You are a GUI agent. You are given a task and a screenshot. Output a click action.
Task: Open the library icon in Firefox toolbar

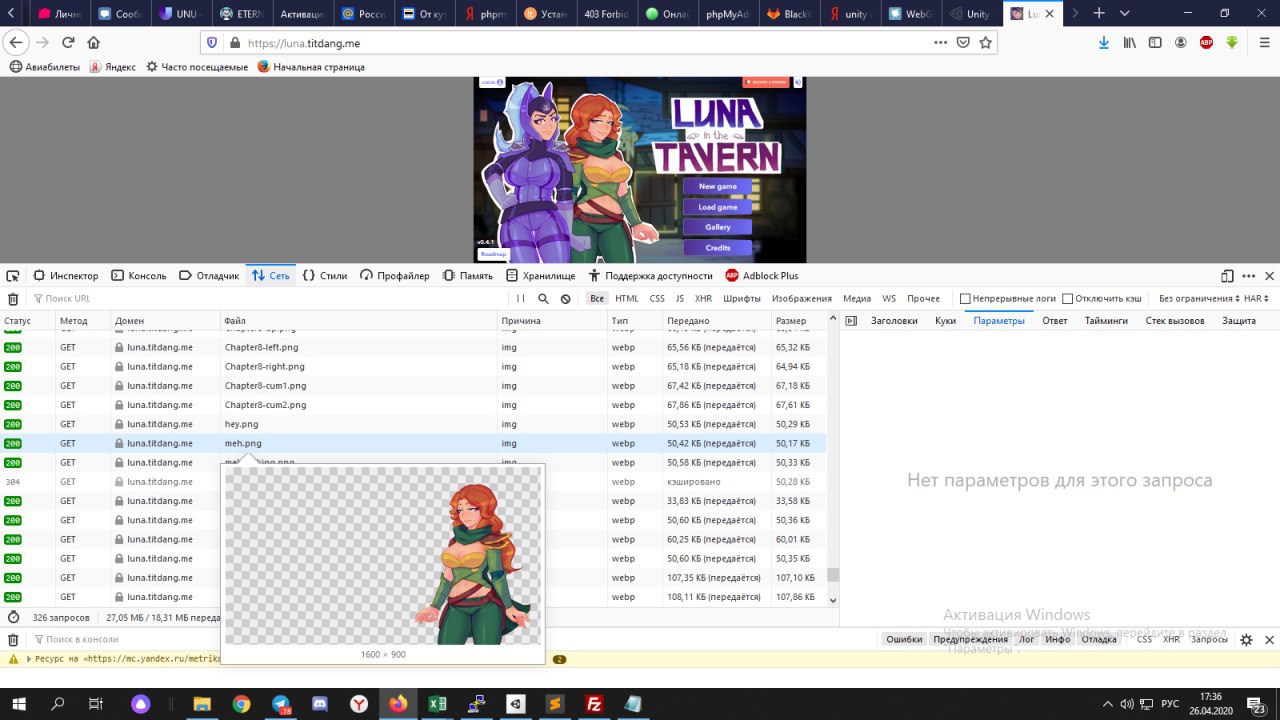(1130, 43)
